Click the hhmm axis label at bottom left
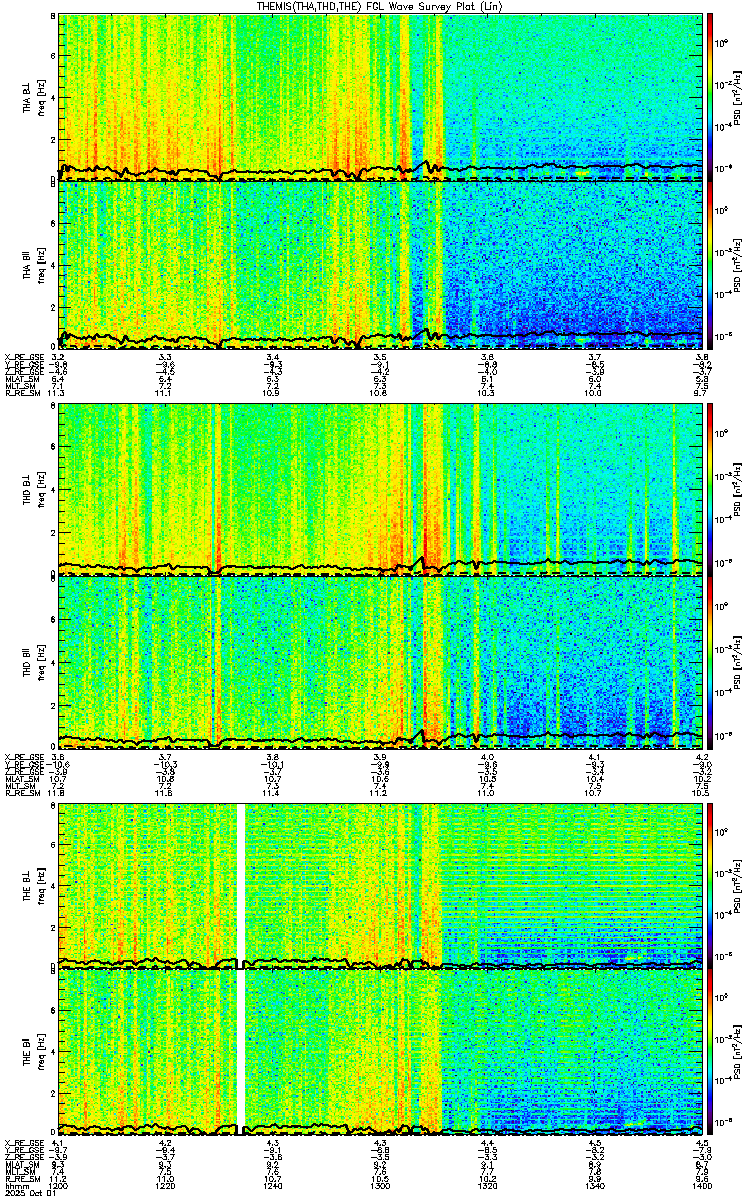This screenshot has height=1200, width=750. point(13,1186)
